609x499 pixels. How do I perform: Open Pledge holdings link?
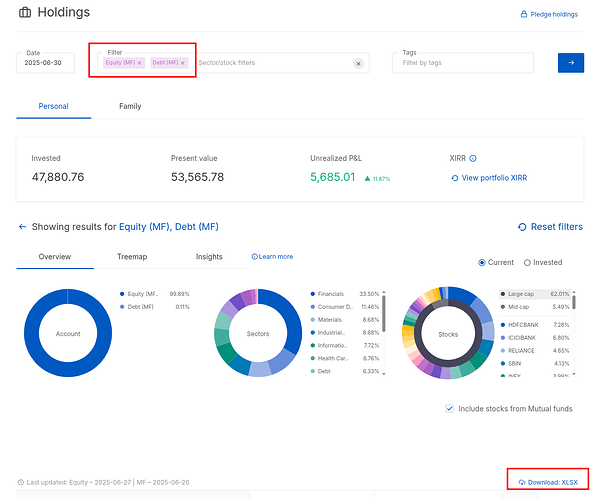point(549,14)
